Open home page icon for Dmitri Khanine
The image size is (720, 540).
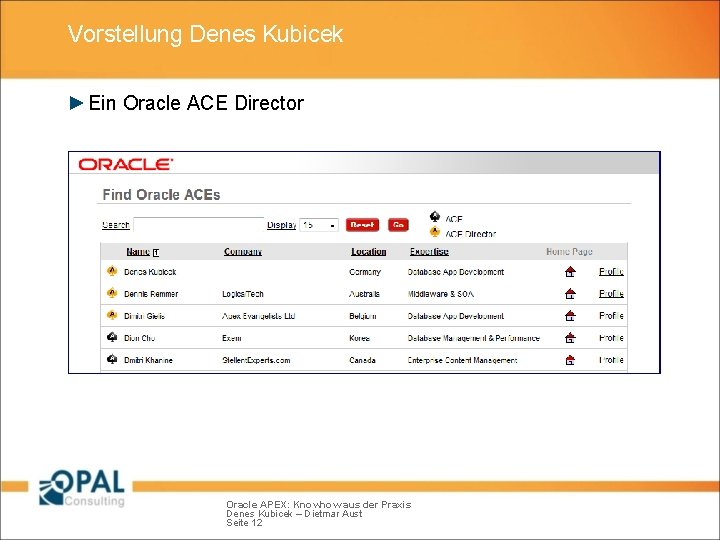[570, 360]
